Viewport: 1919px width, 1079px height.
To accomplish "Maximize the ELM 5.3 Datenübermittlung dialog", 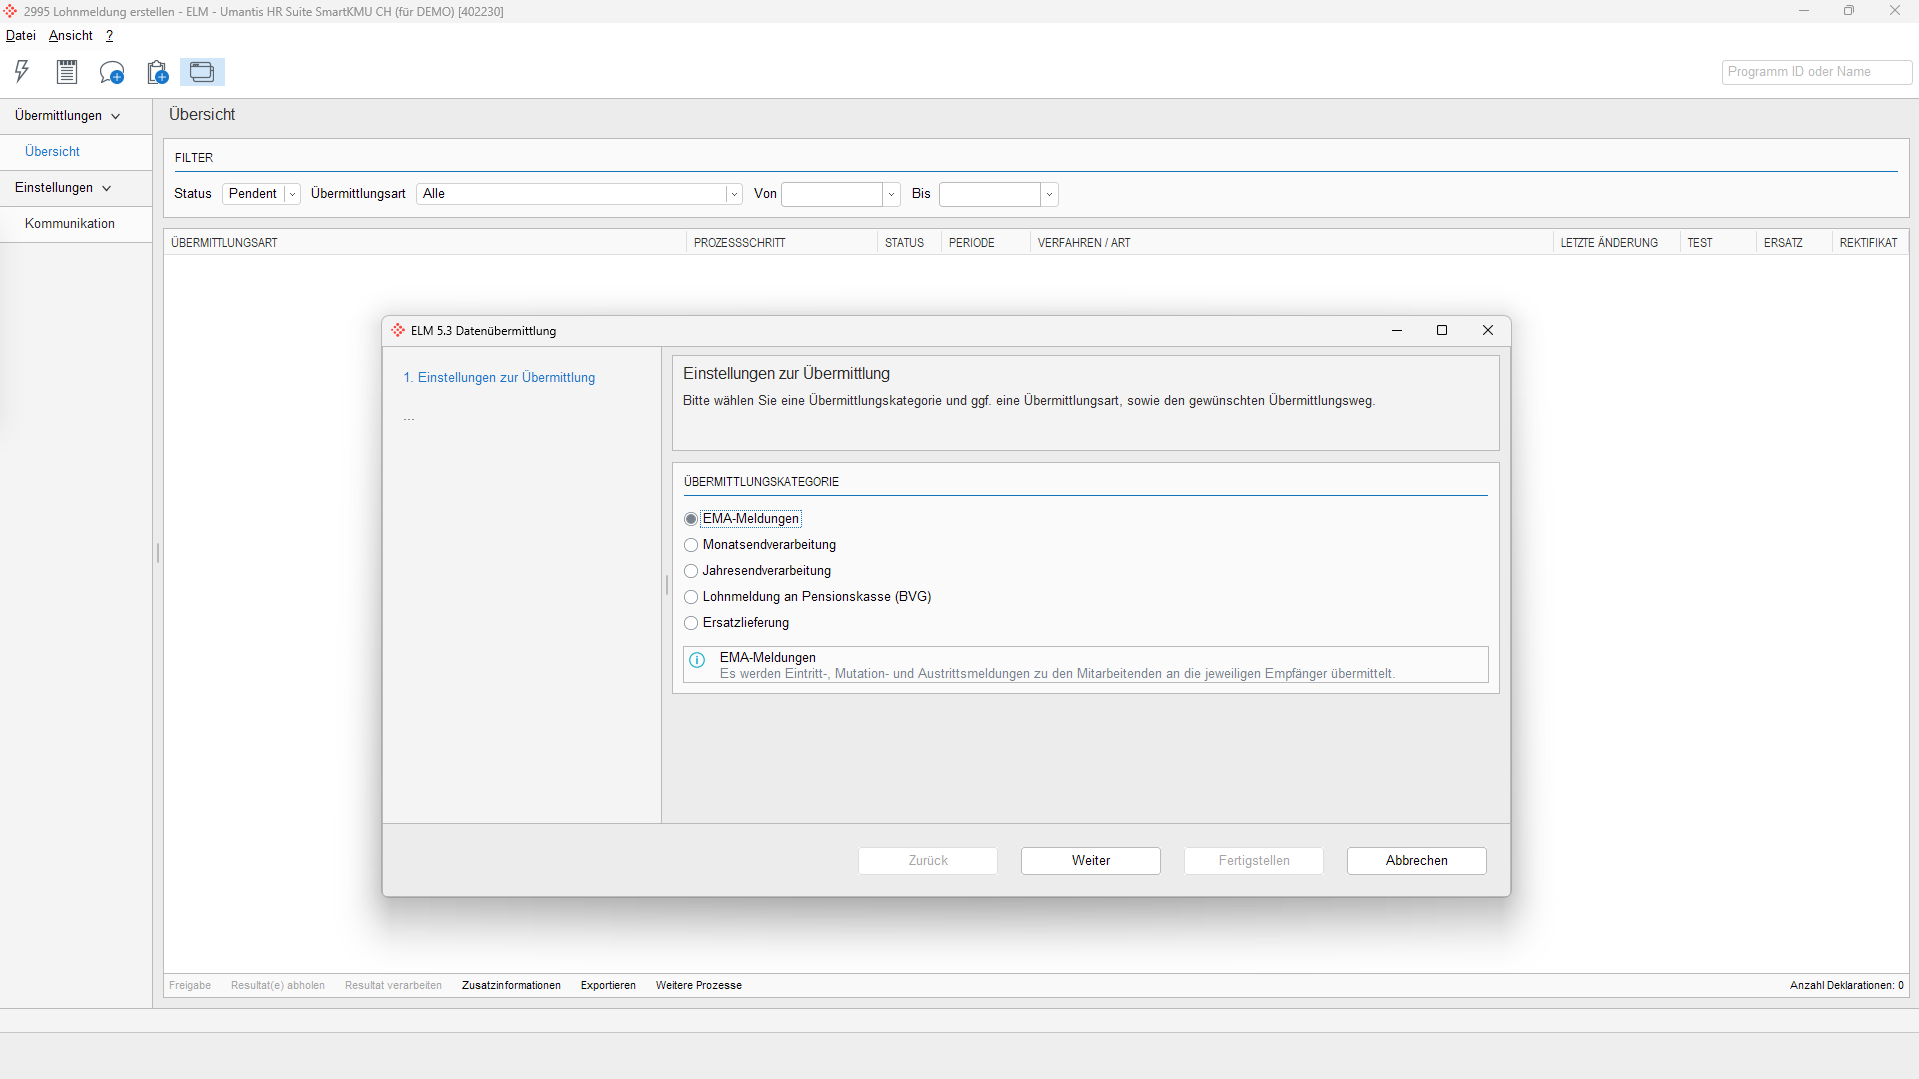I will (1442, 331).
